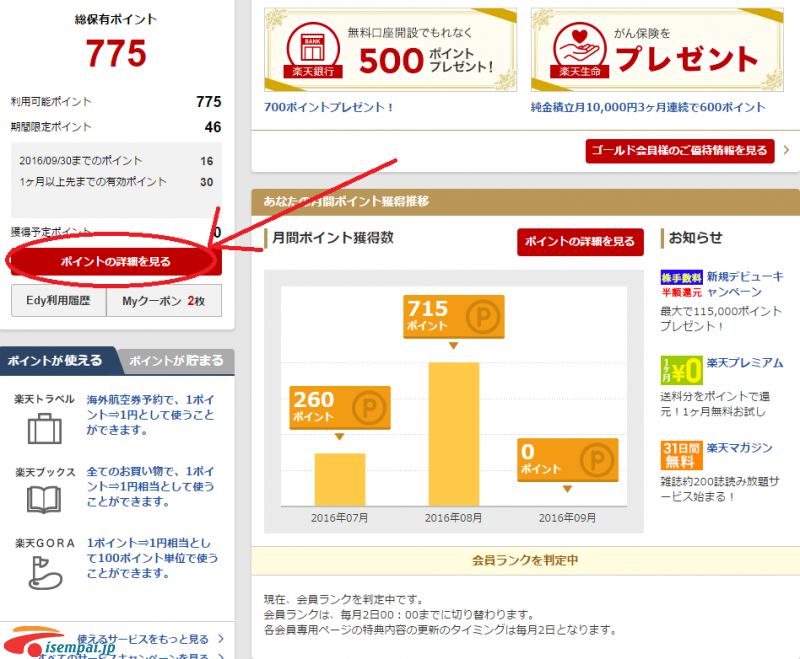Viewport: 800px width, 659px height.
Task: Click the 2016年07月 bar in the chart
Action: (340, 479)
